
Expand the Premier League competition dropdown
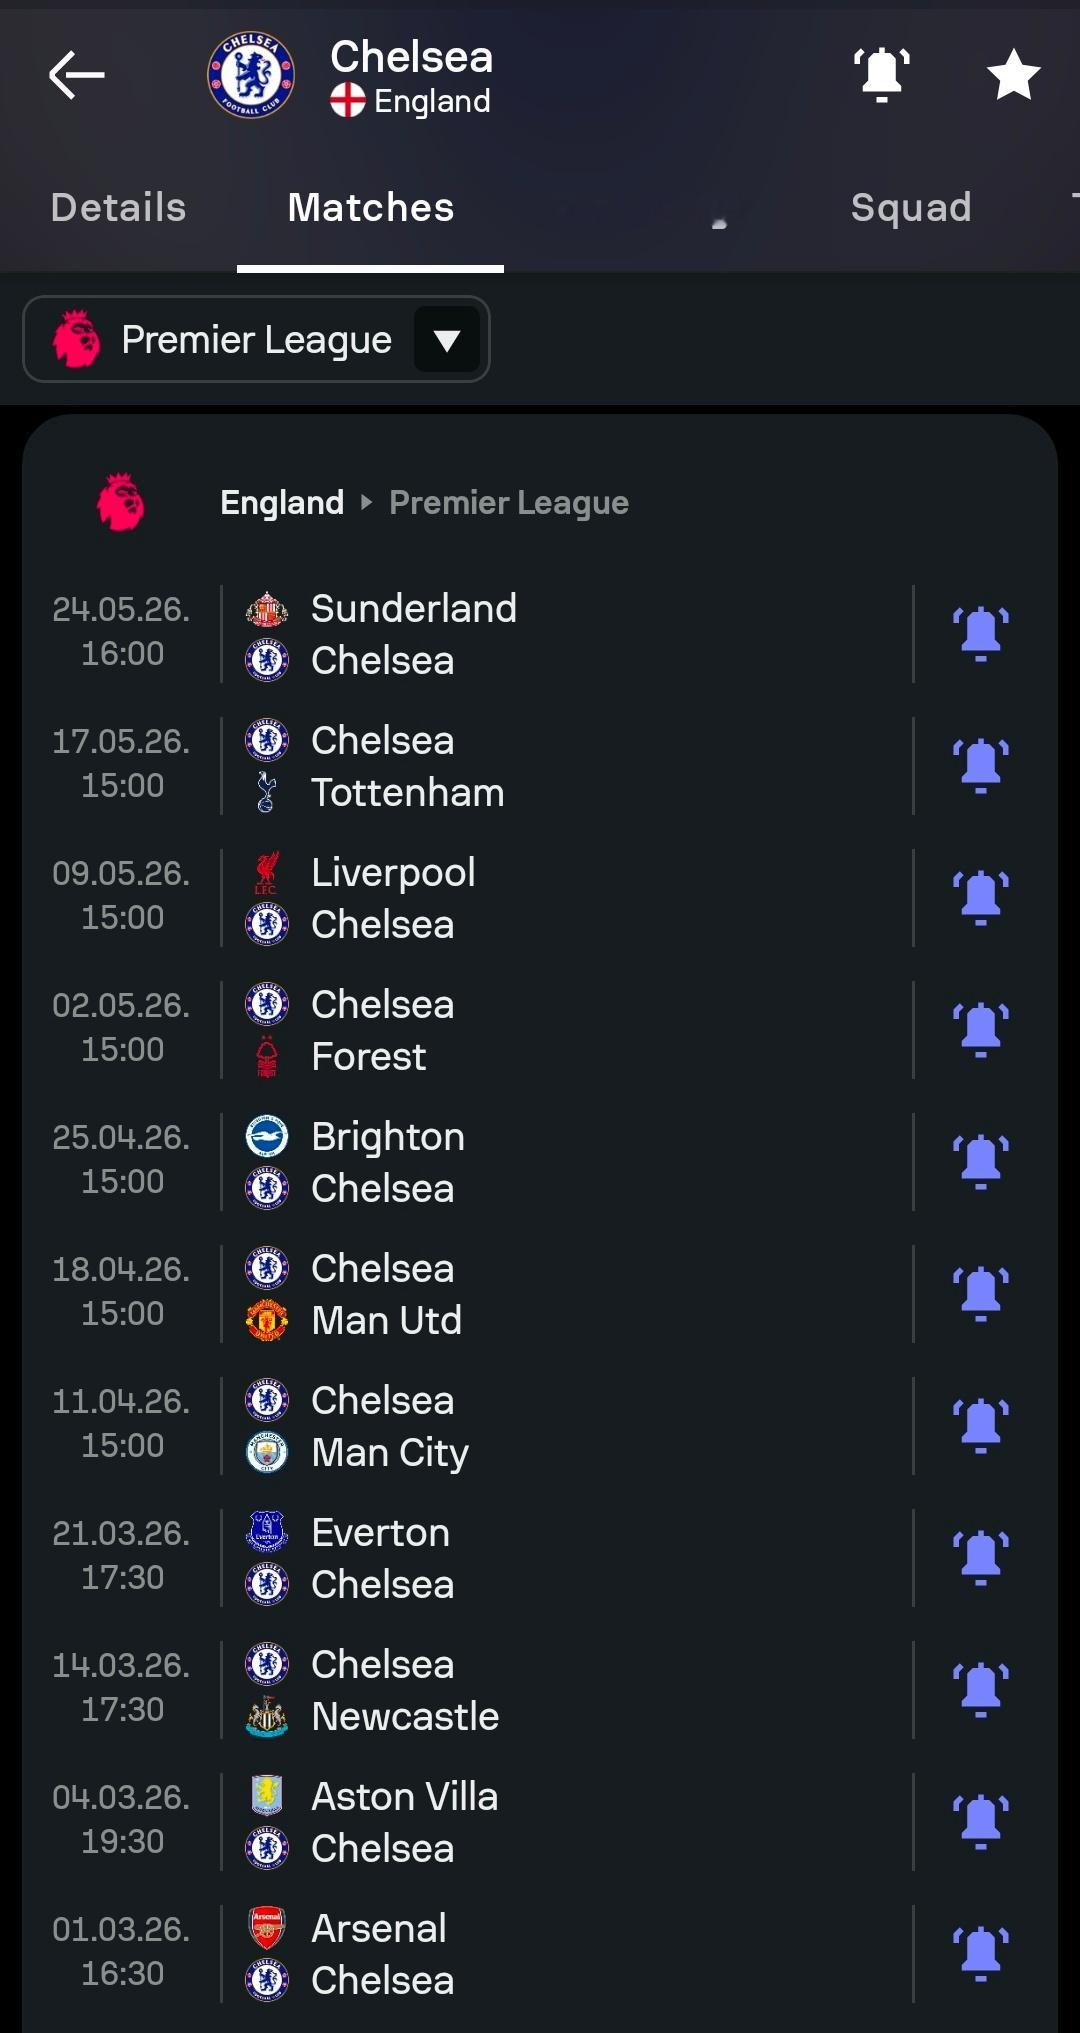pyautogui.click(x=255, y=340)
